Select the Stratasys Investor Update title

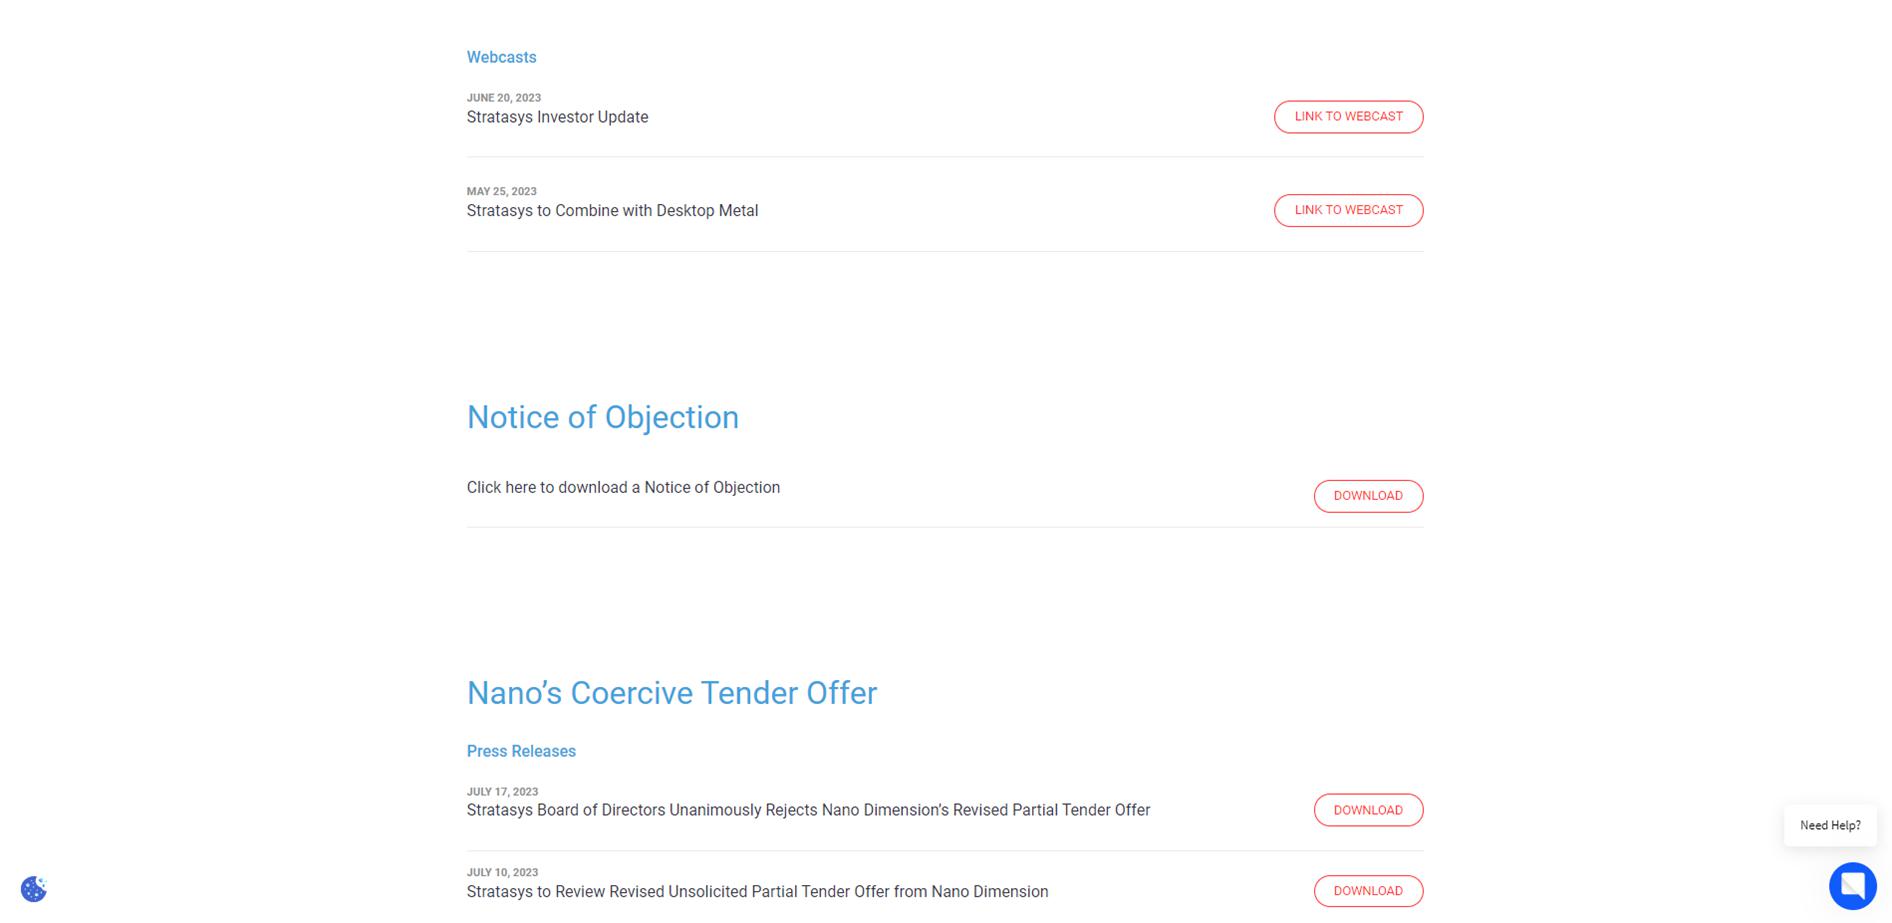tap(557, 117)
